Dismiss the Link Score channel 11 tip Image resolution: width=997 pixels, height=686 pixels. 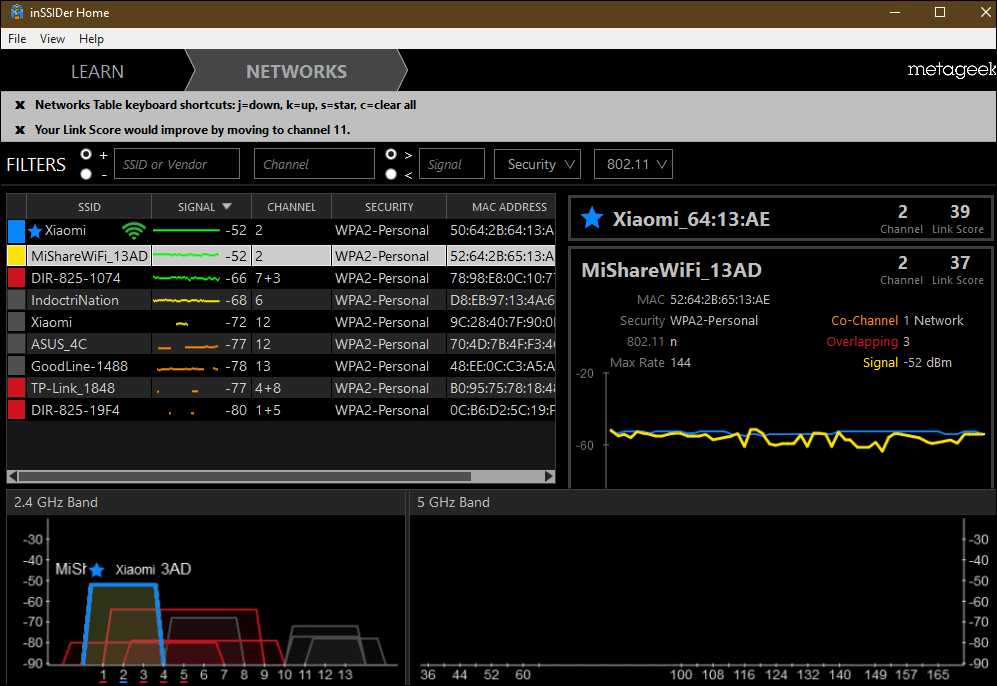click(20, 130)
